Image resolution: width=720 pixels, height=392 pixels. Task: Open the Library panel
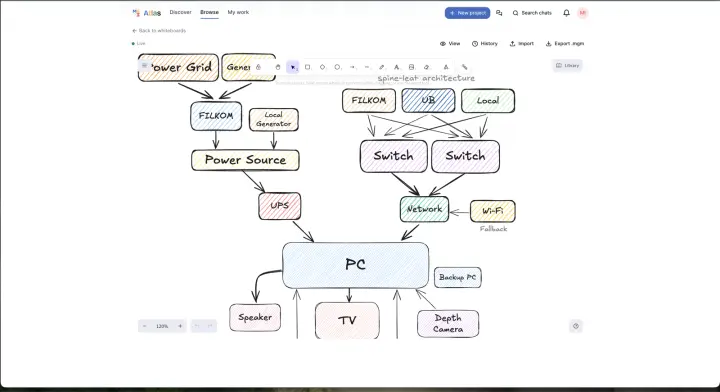pos(568,66)
